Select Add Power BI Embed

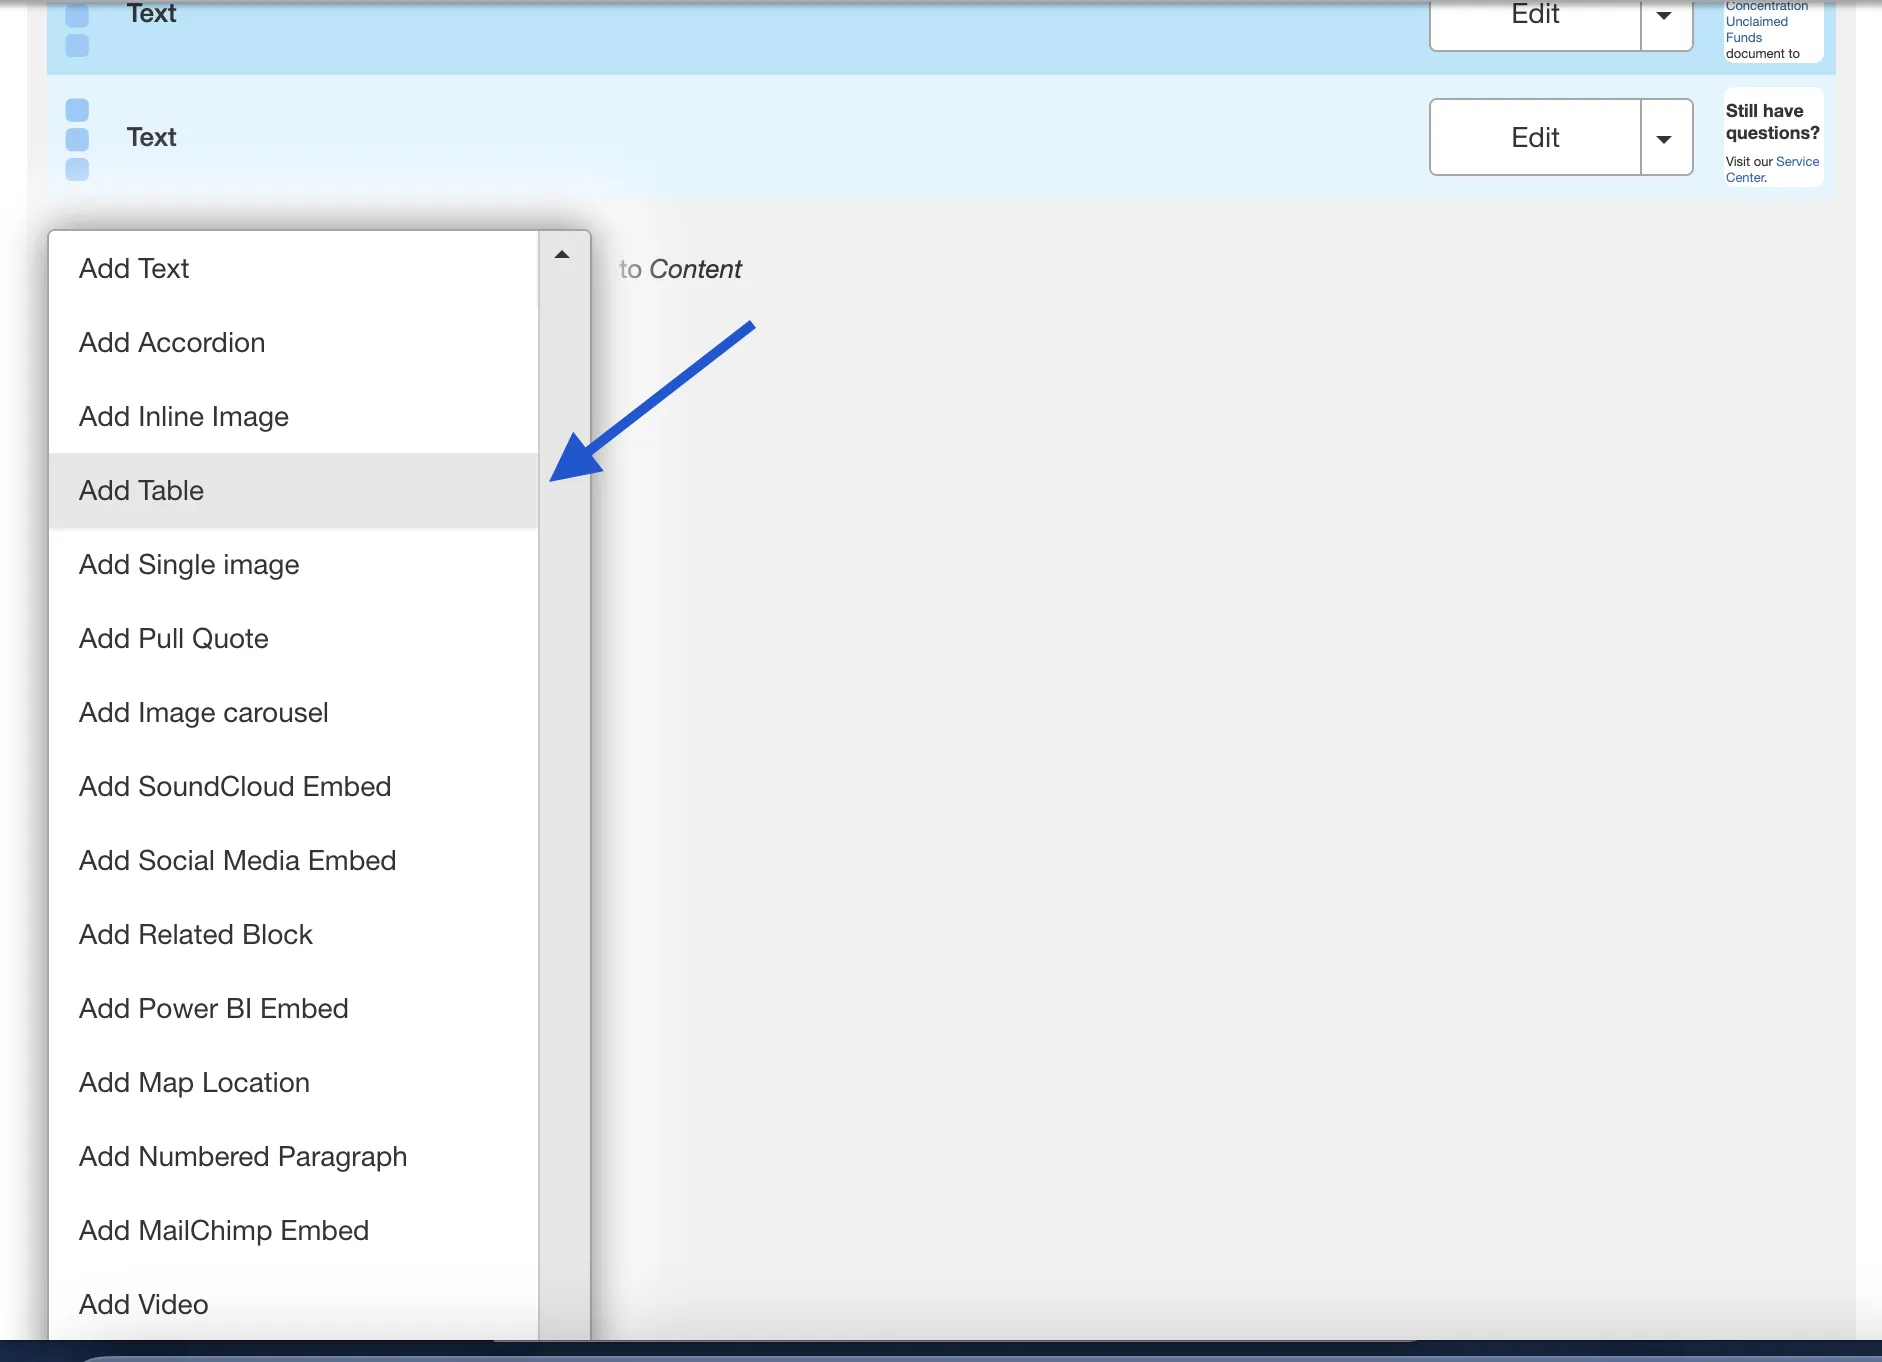pos(293,1008)
